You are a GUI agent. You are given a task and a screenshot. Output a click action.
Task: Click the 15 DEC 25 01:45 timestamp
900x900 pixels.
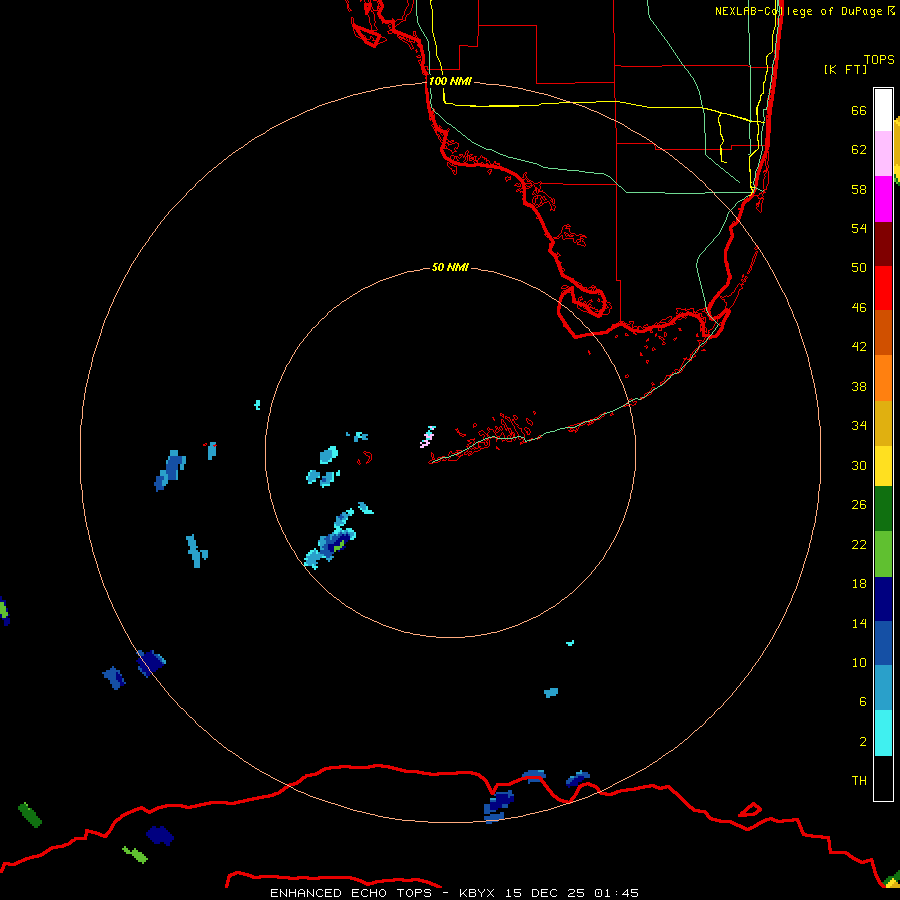tap(572, 893)
